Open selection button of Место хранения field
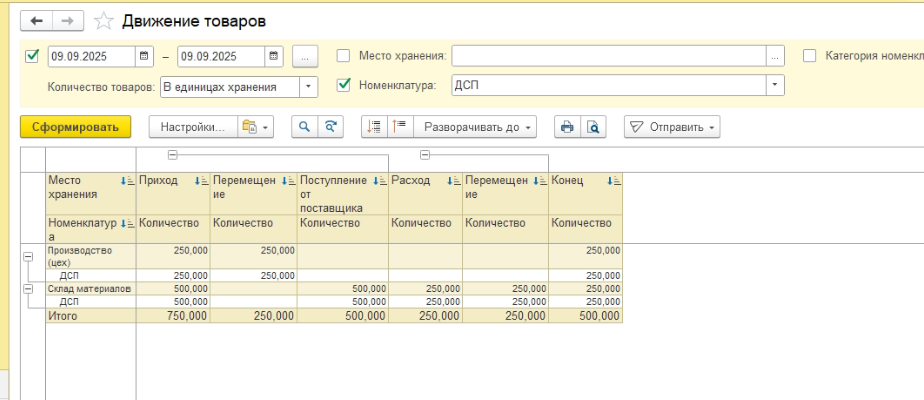 point(775,56)
